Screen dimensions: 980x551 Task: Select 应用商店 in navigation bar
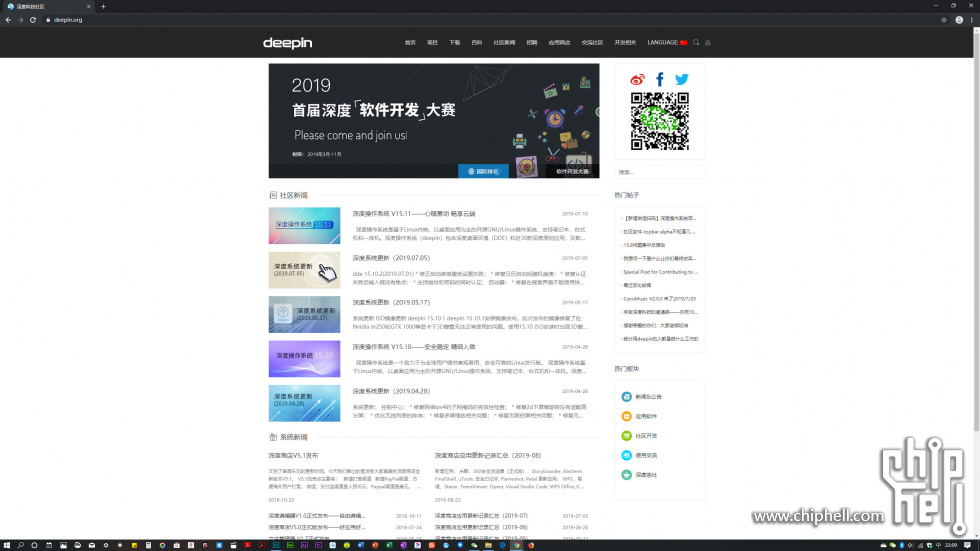point(559,42)
